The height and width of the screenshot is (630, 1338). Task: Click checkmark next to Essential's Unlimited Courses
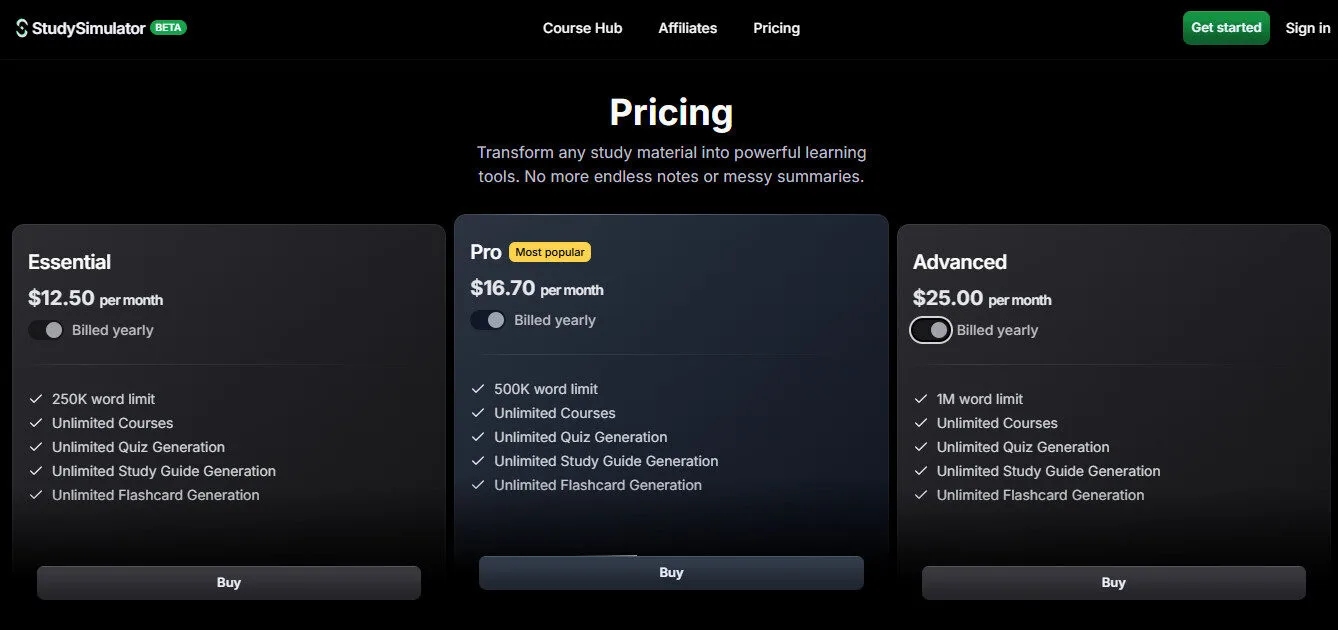pyautogui.click(x=36, y=423)
